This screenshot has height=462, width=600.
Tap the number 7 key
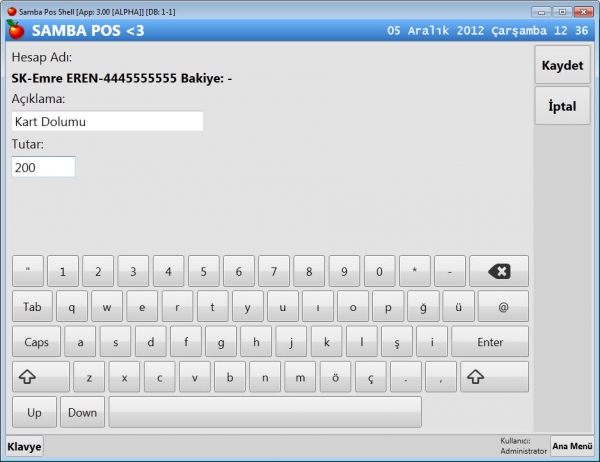pos(274,271)
